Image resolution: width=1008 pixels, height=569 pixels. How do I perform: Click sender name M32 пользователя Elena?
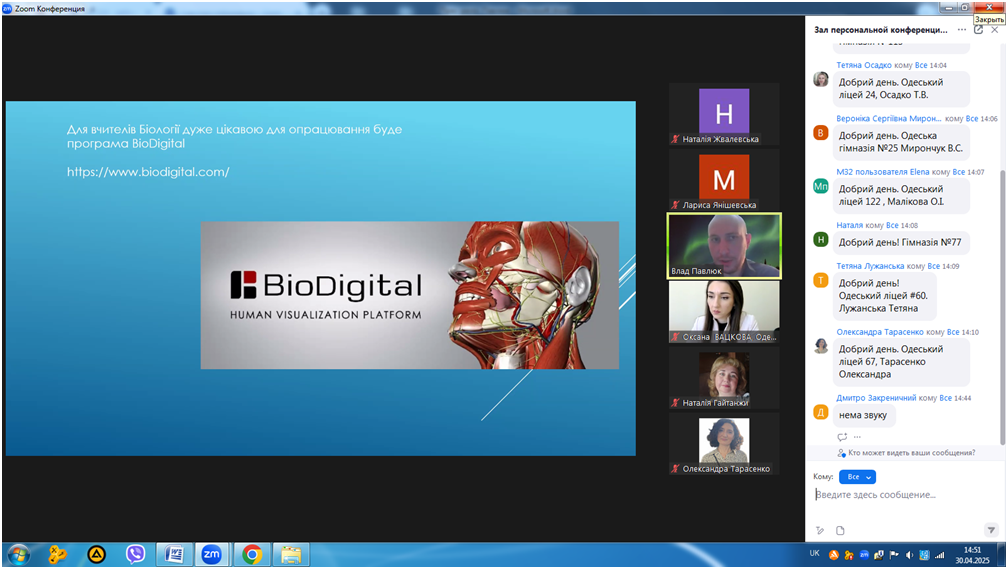883,172
